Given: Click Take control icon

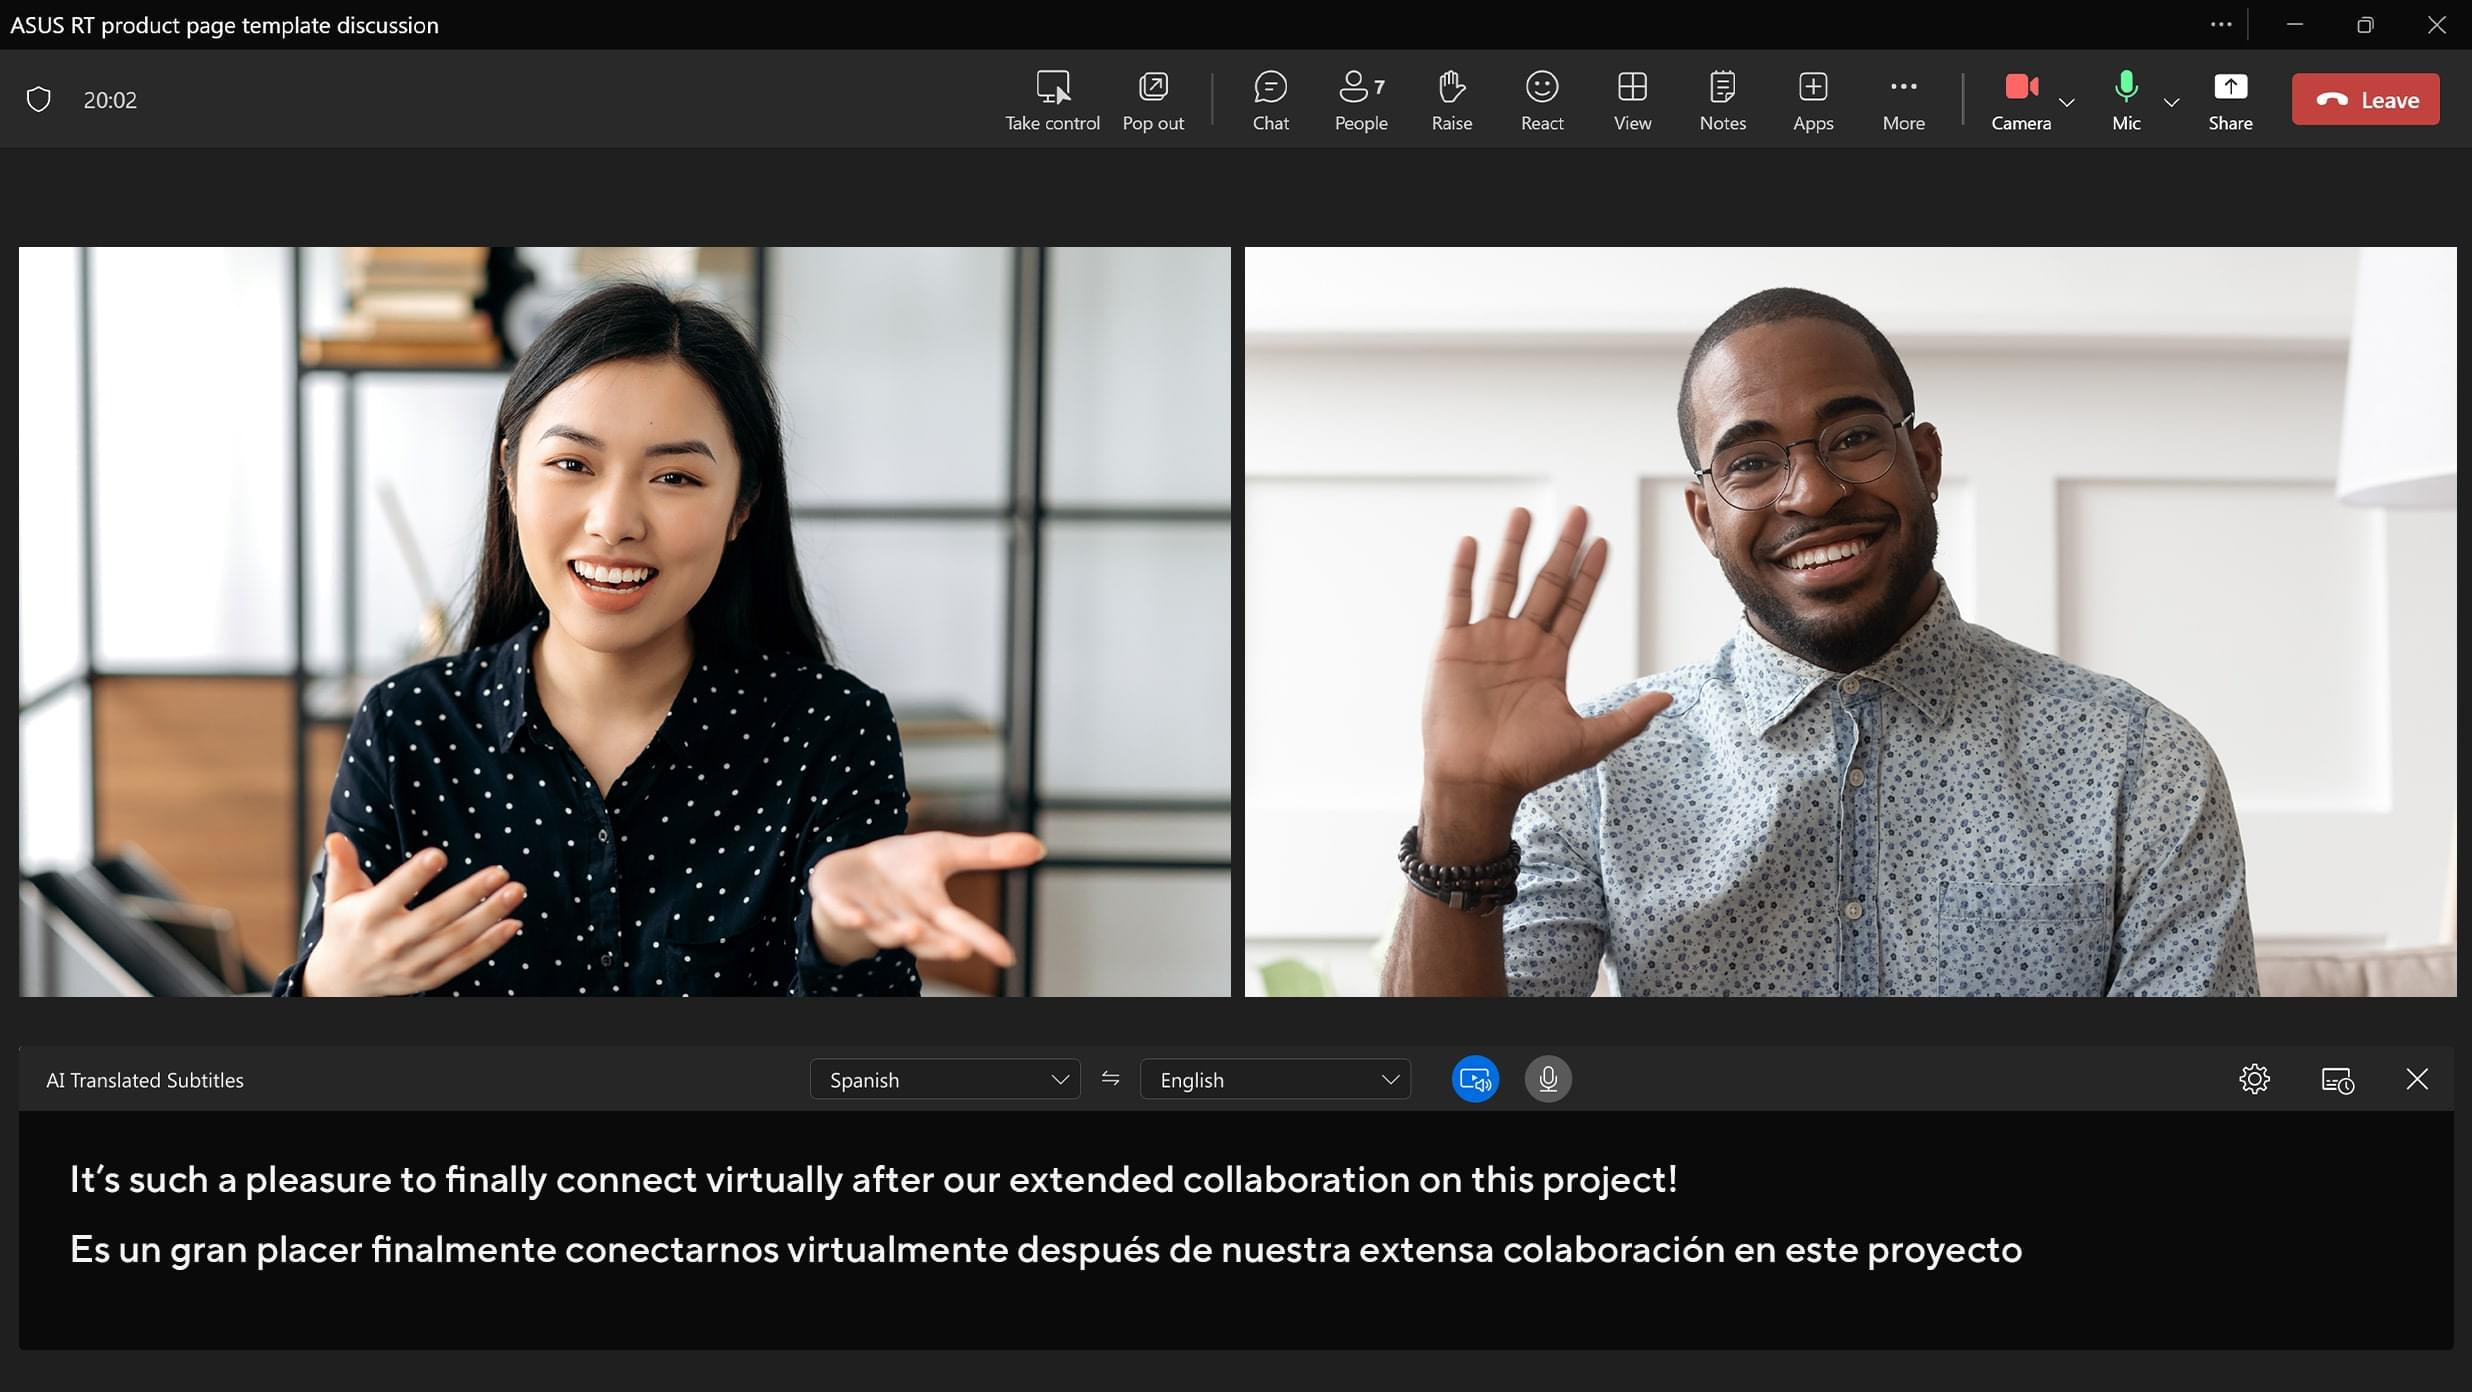Looking at the screenshot, I should click(1052, 99).
